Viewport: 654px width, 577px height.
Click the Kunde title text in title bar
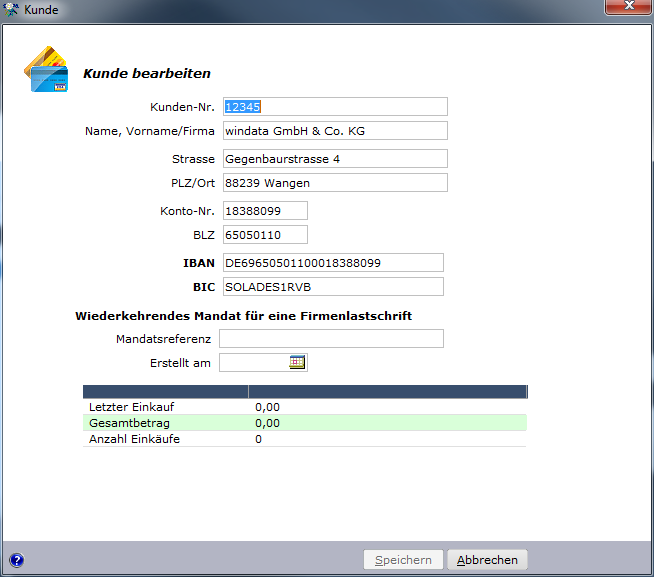click(x=41, y=10)
